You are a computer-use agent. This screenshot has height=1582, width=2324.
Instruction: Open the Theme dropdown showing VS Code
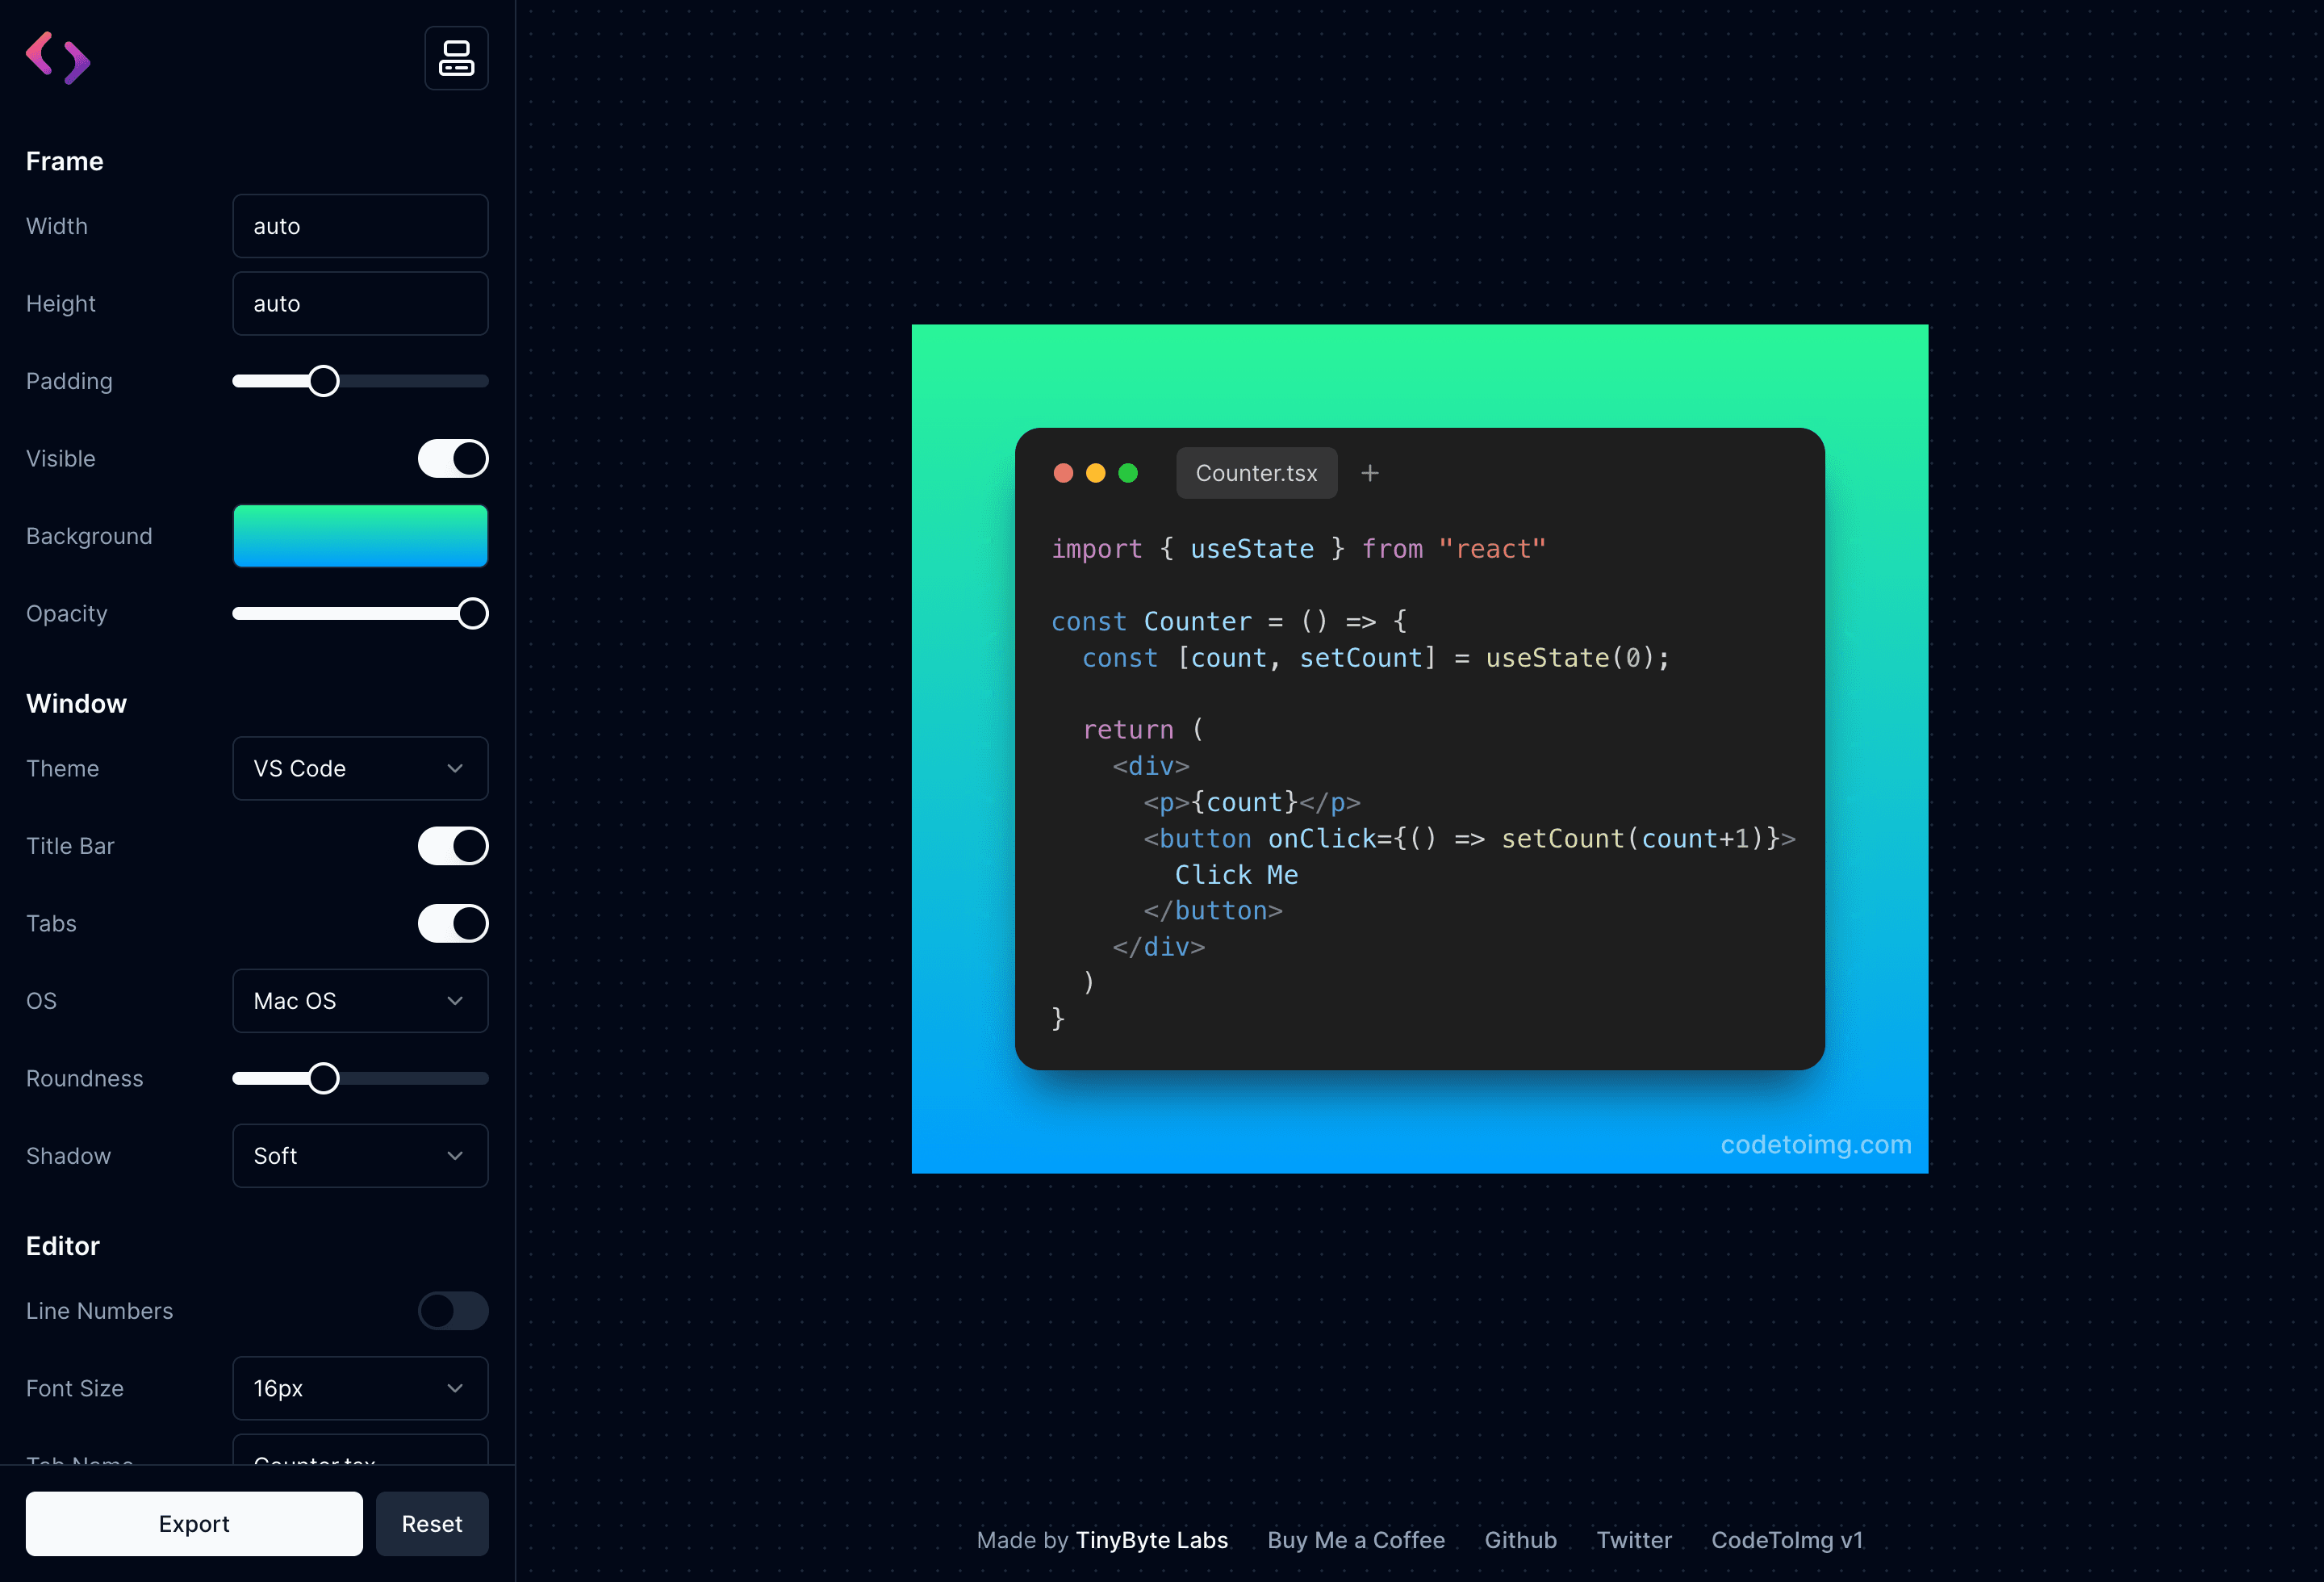[x=360, y=768]
